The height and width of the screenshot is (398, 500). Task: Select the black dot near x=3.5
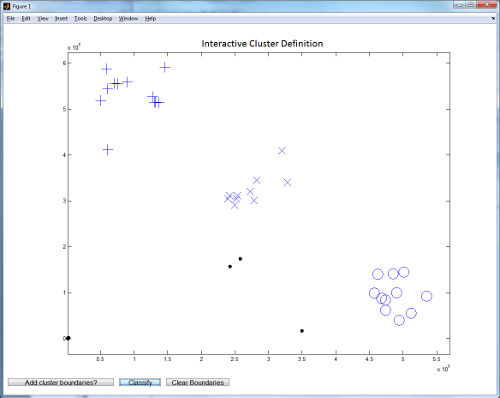pyautogui.click(x=302, y=331)
